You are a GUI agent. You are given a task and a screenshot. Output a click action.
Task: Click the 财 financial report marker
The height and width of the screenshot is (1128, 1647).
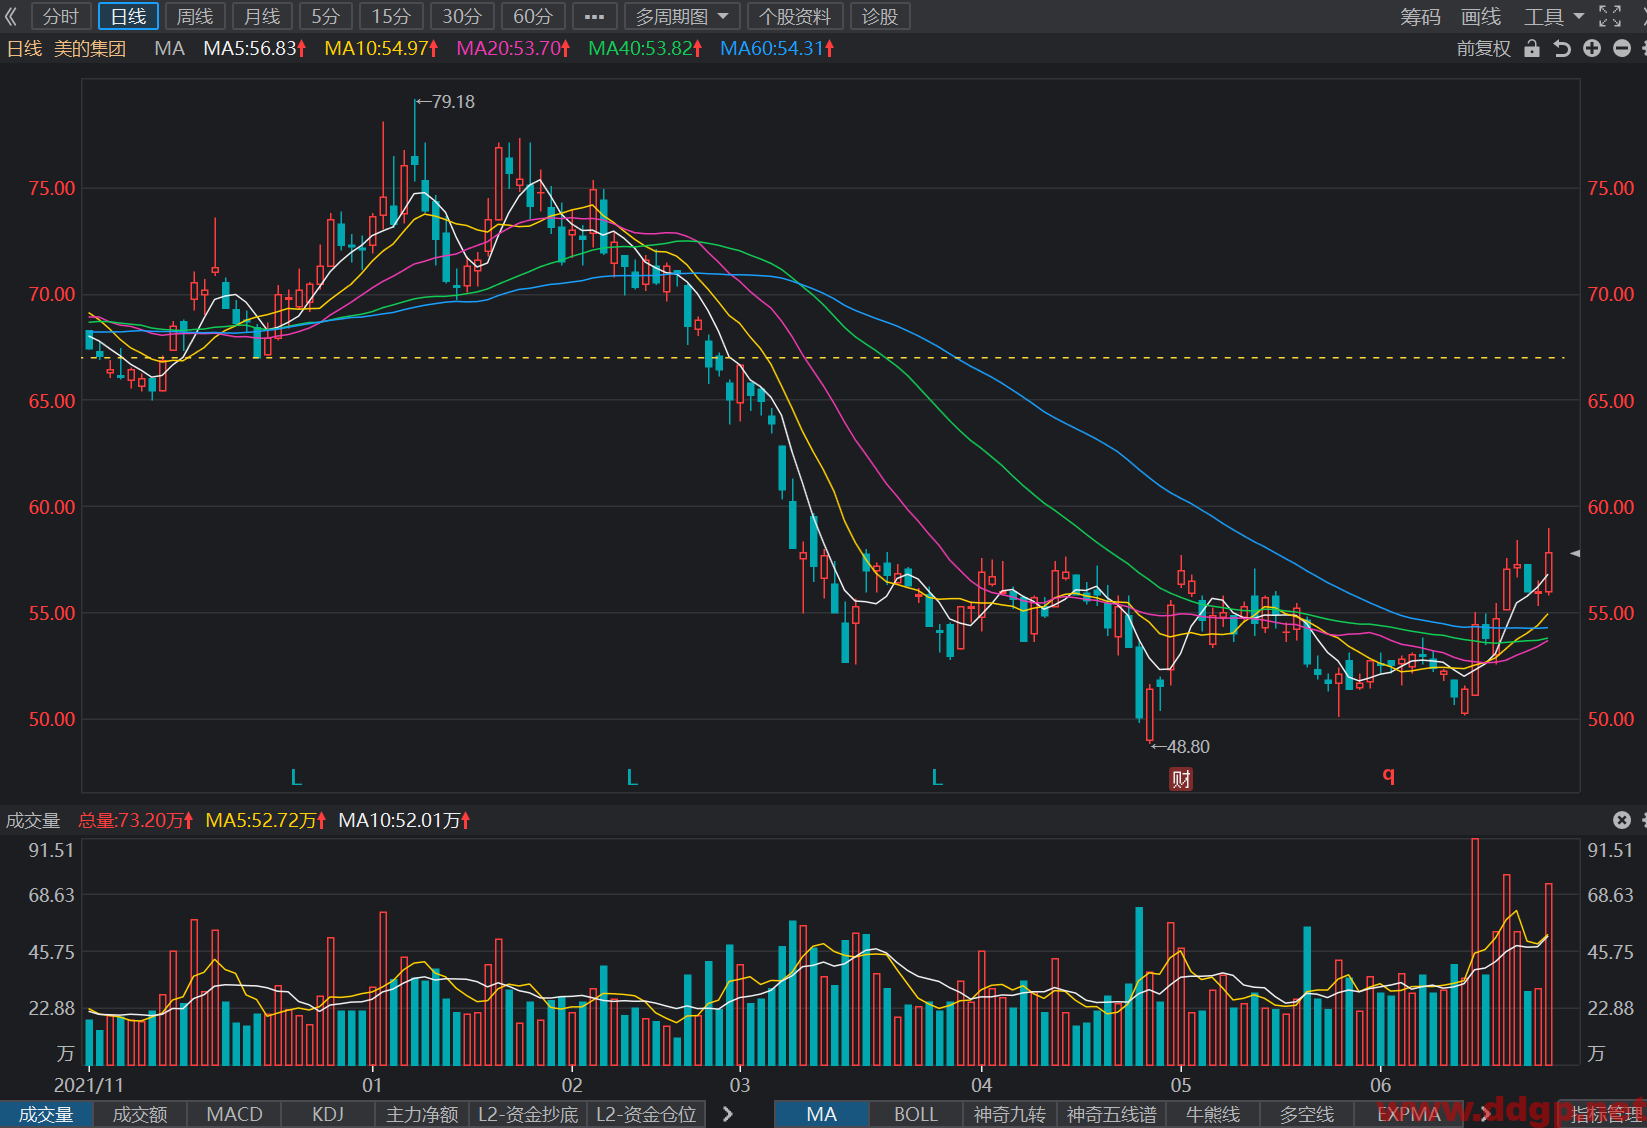1181,779
